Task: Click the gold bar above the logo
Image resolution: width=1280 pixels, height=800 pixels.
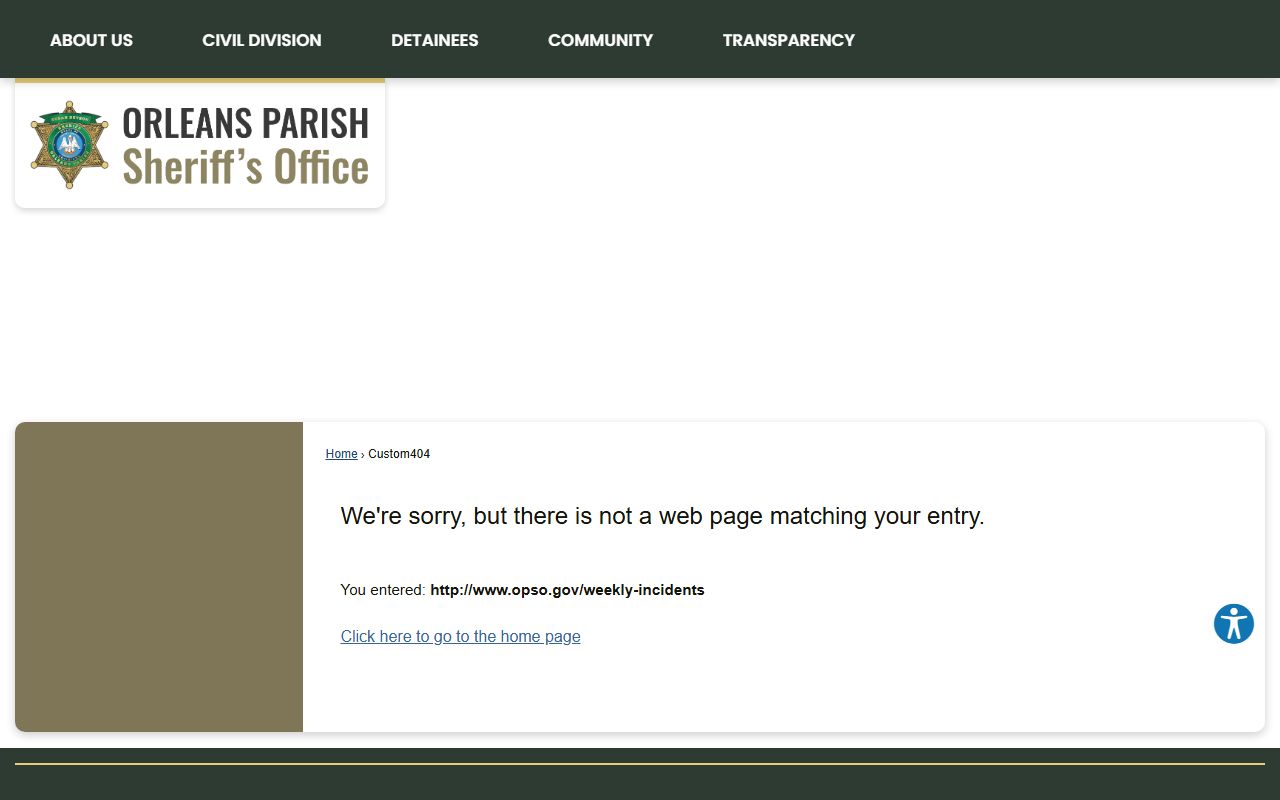Action: click(x=200, y=81)
